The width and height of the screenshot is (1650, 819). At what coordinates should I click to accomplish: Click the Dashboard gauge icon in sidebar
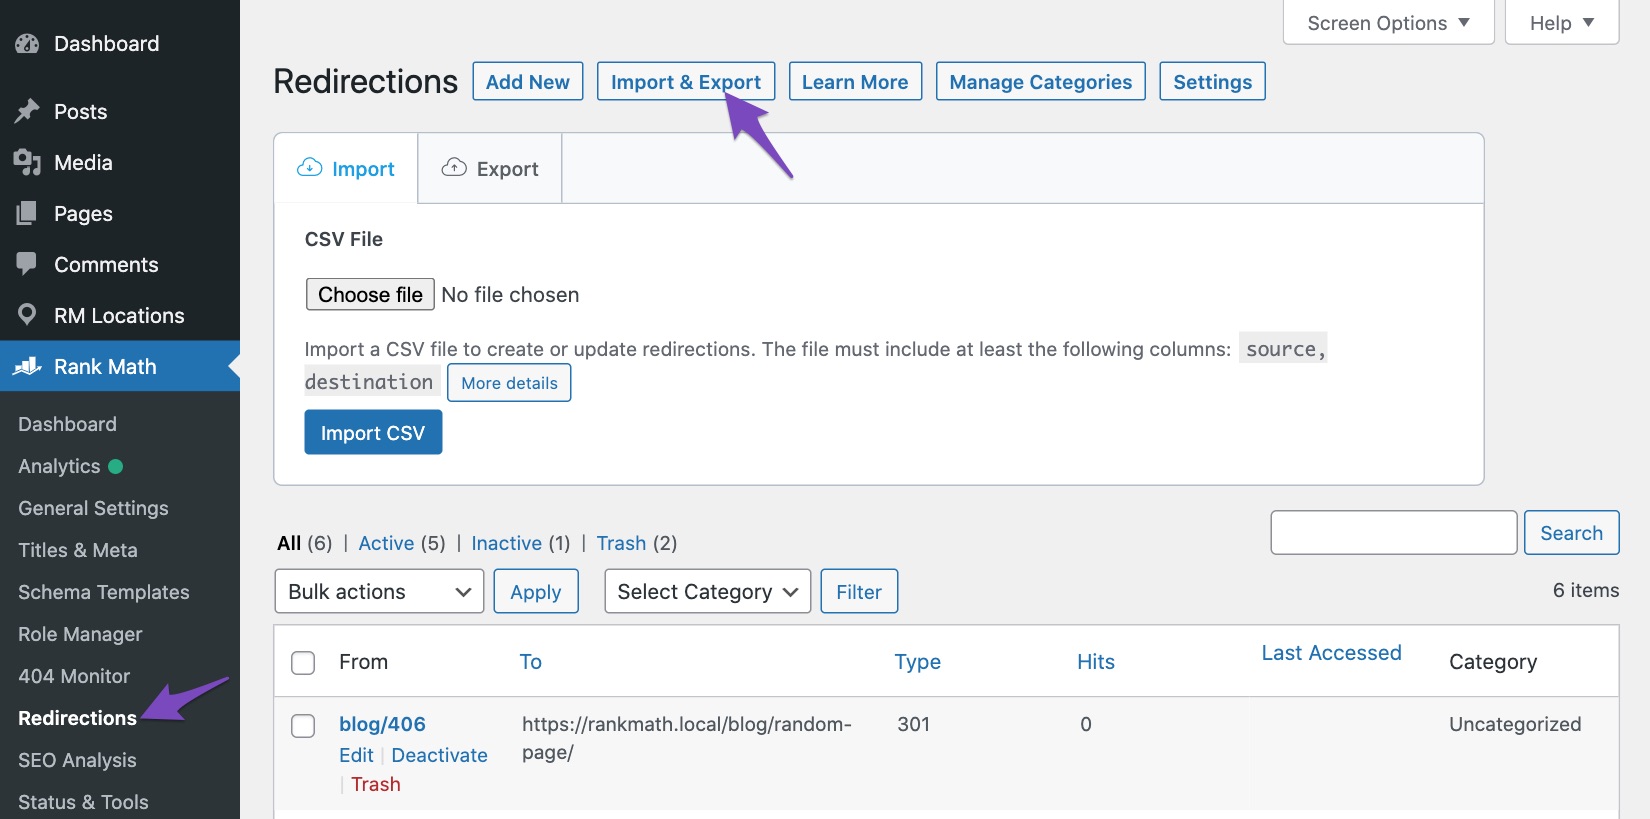[x=27, y=44]
